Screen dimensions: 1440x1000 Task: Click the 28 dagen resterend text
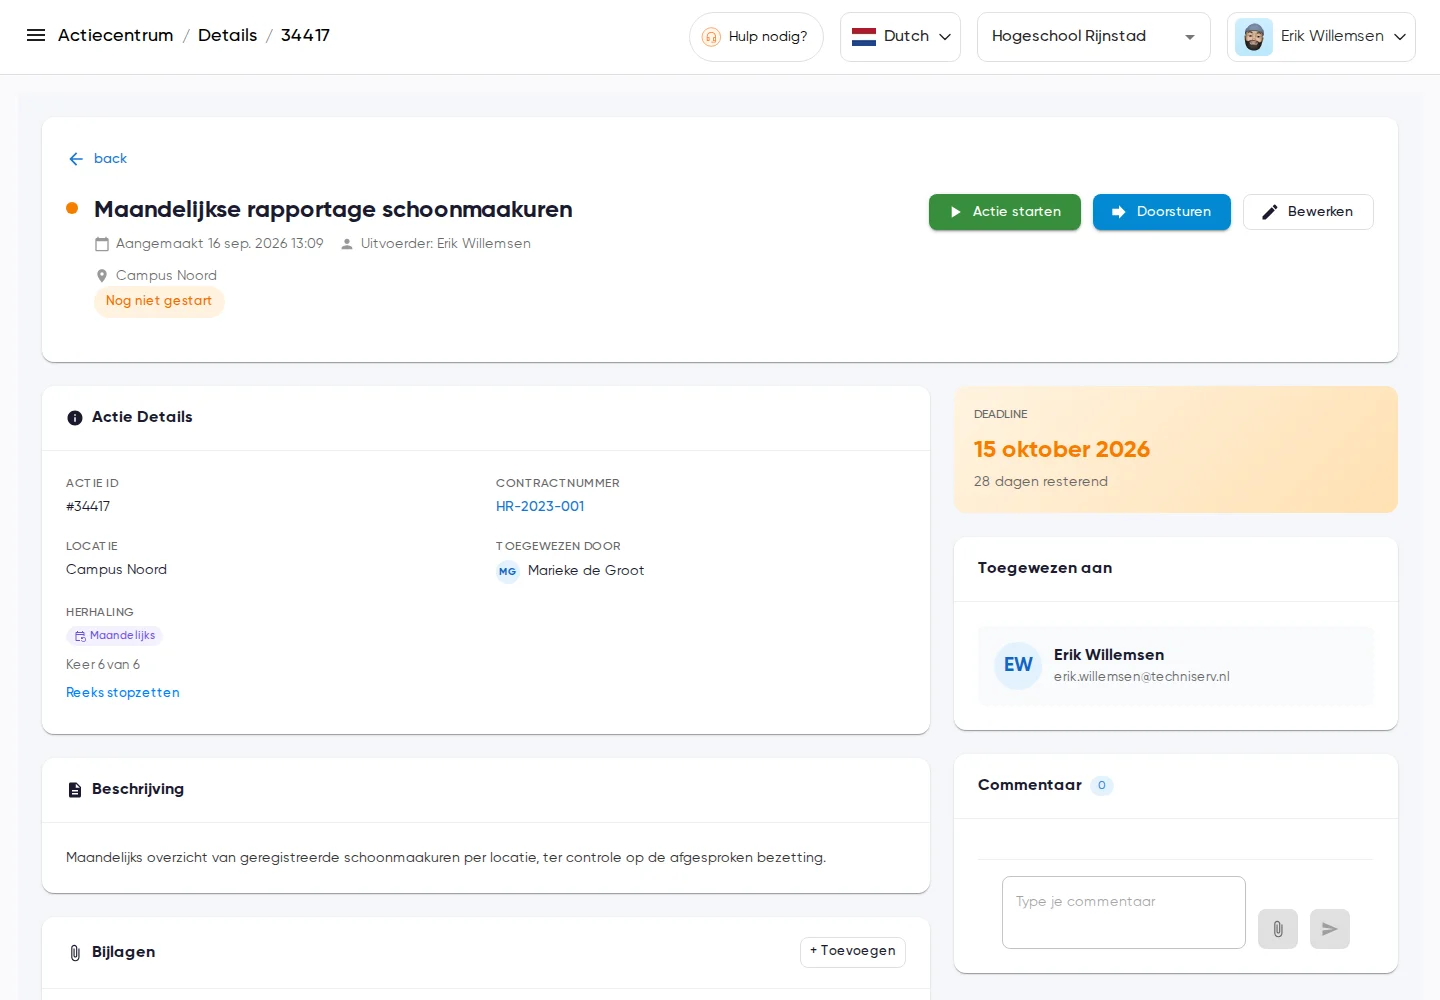(x=1041, y=482)
